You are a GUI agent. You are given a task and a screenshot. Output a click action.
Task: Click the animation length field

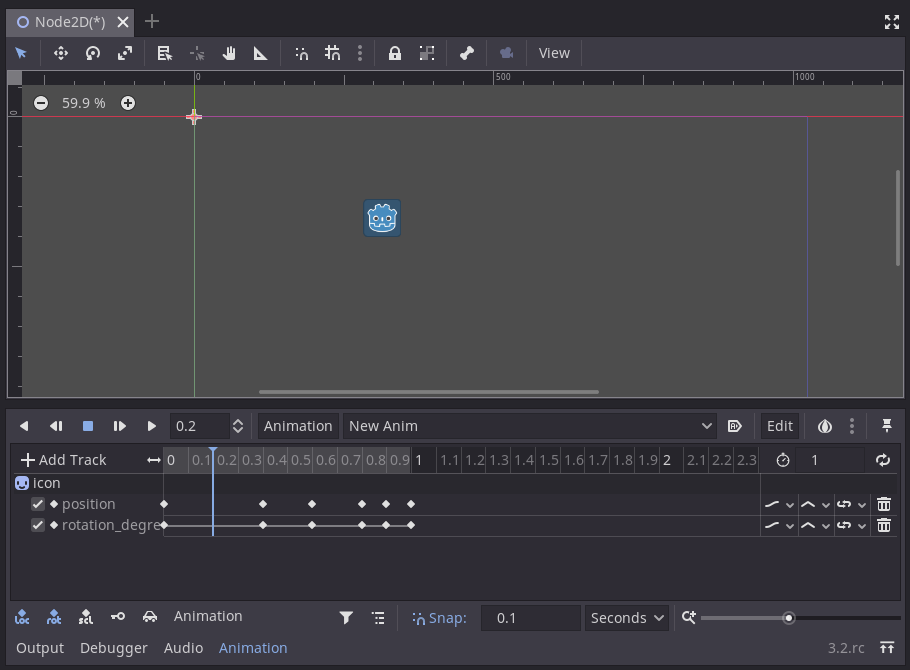(x=830, y=460)
